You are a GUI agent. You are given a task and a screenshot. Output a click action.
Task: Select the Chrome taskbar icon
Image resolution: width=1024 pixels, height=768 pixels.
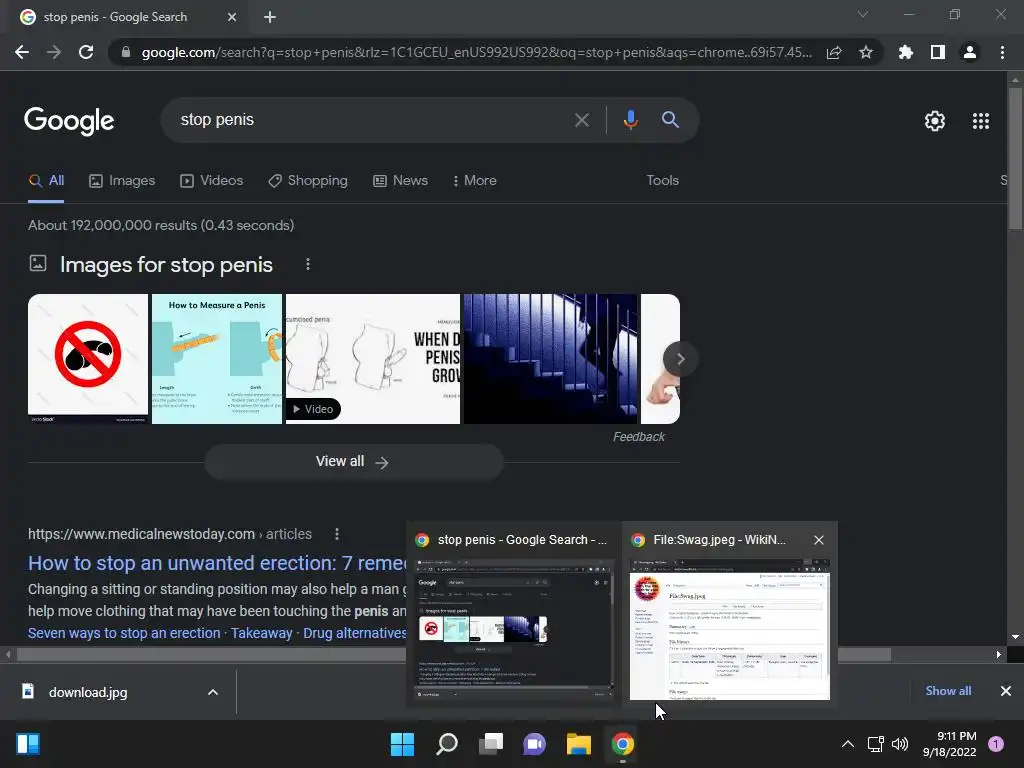click(x=622, y=744)
